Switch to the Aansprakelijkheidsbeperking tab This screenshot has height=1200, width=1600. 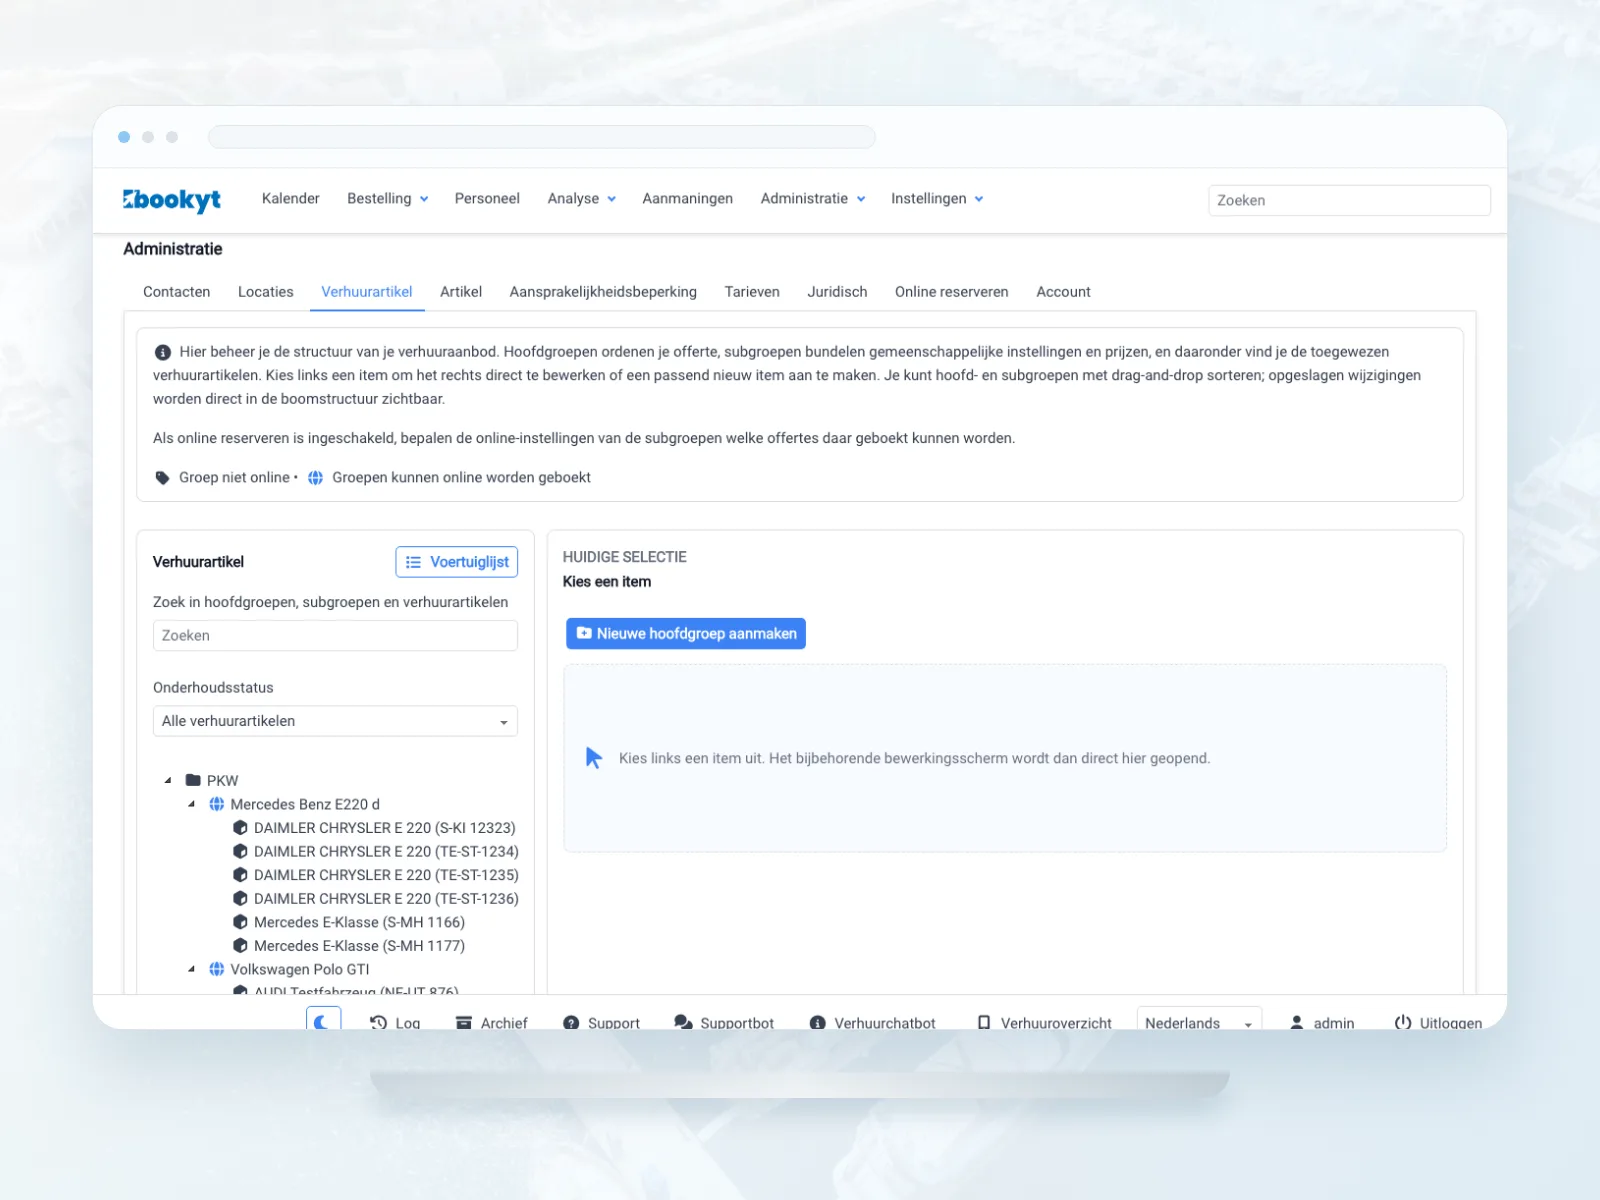[603, 292]
